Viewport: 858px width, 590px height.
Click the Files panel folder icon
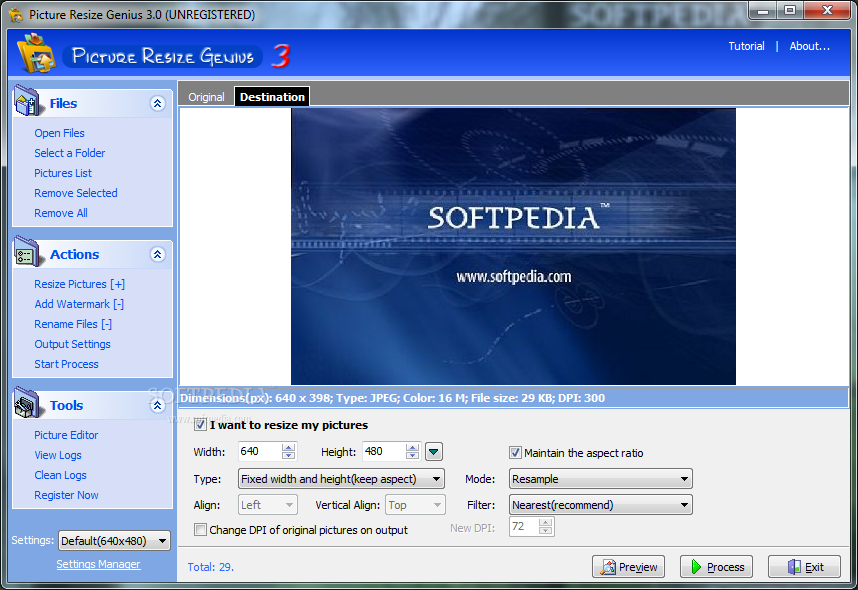pyautogui.click(x=27, y=101)
